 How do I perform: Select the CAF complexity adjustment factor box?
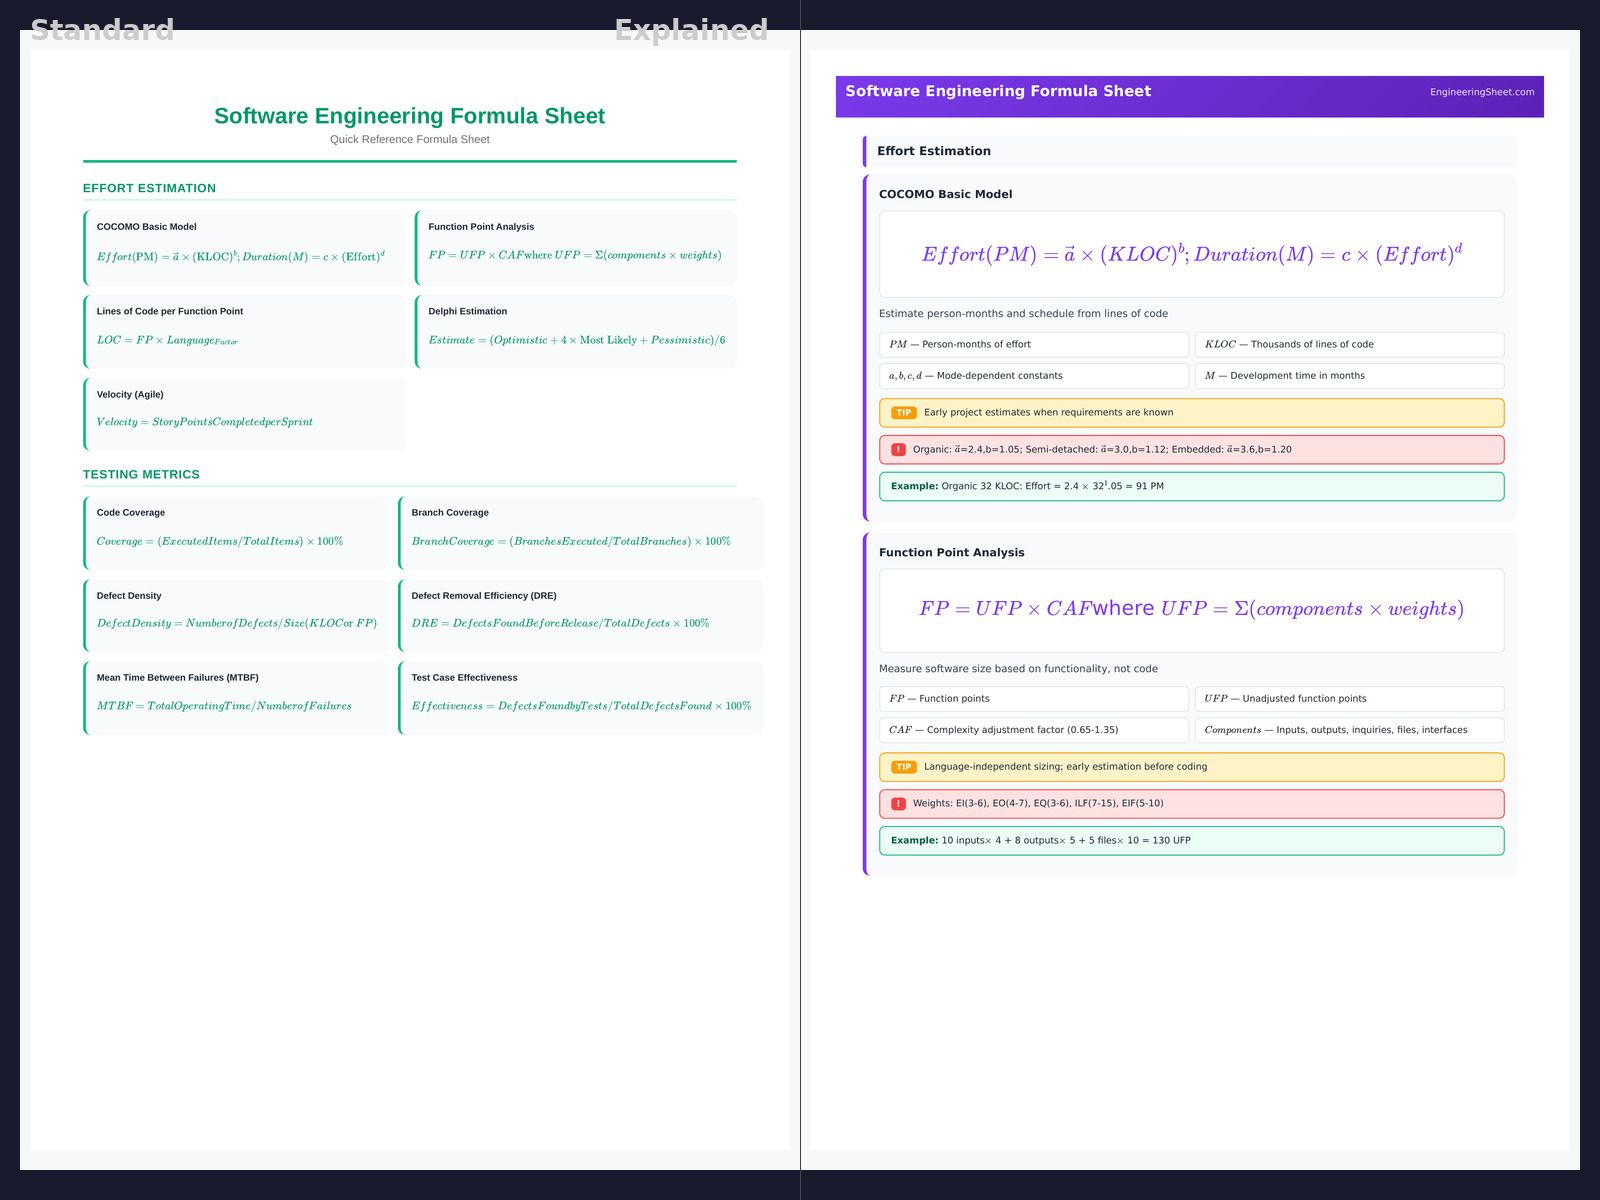[x=1033, y=730]
